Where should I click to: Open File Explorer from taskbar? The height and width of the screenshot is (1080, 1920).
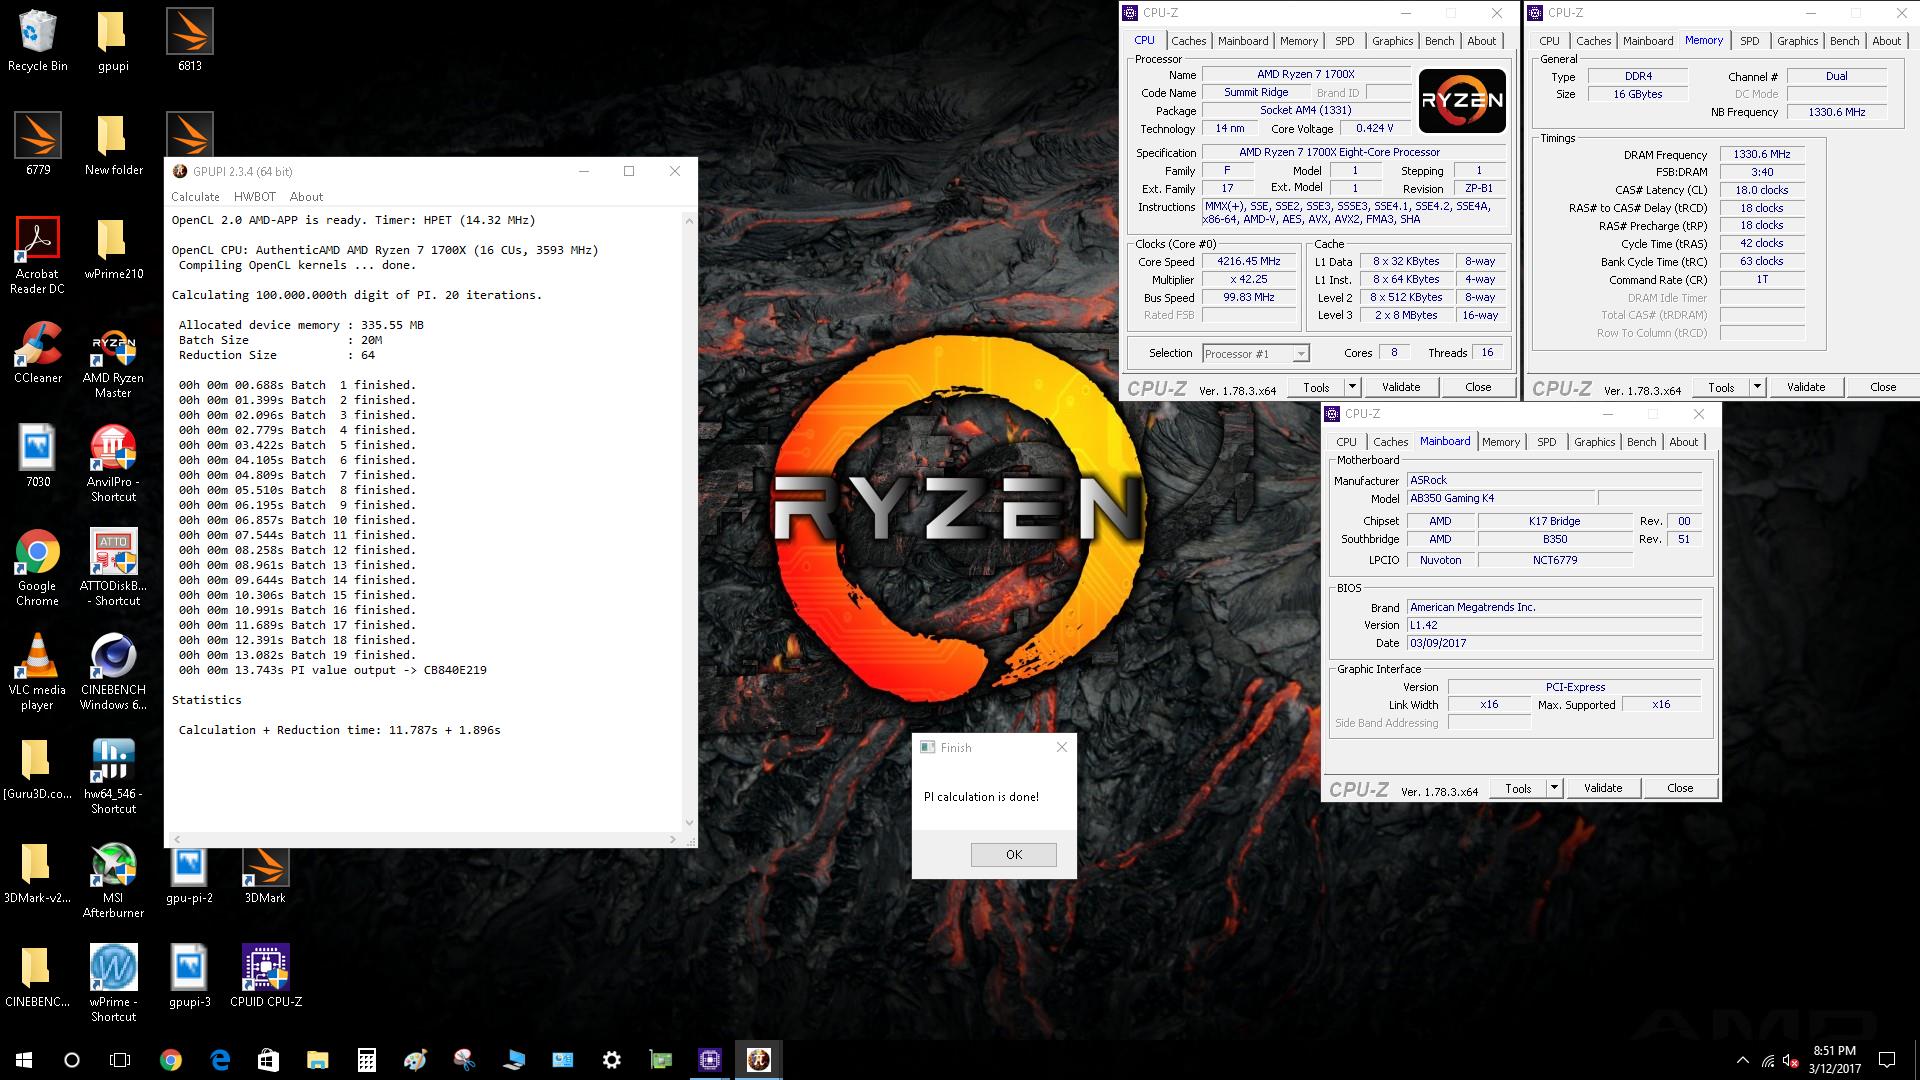318,1060
